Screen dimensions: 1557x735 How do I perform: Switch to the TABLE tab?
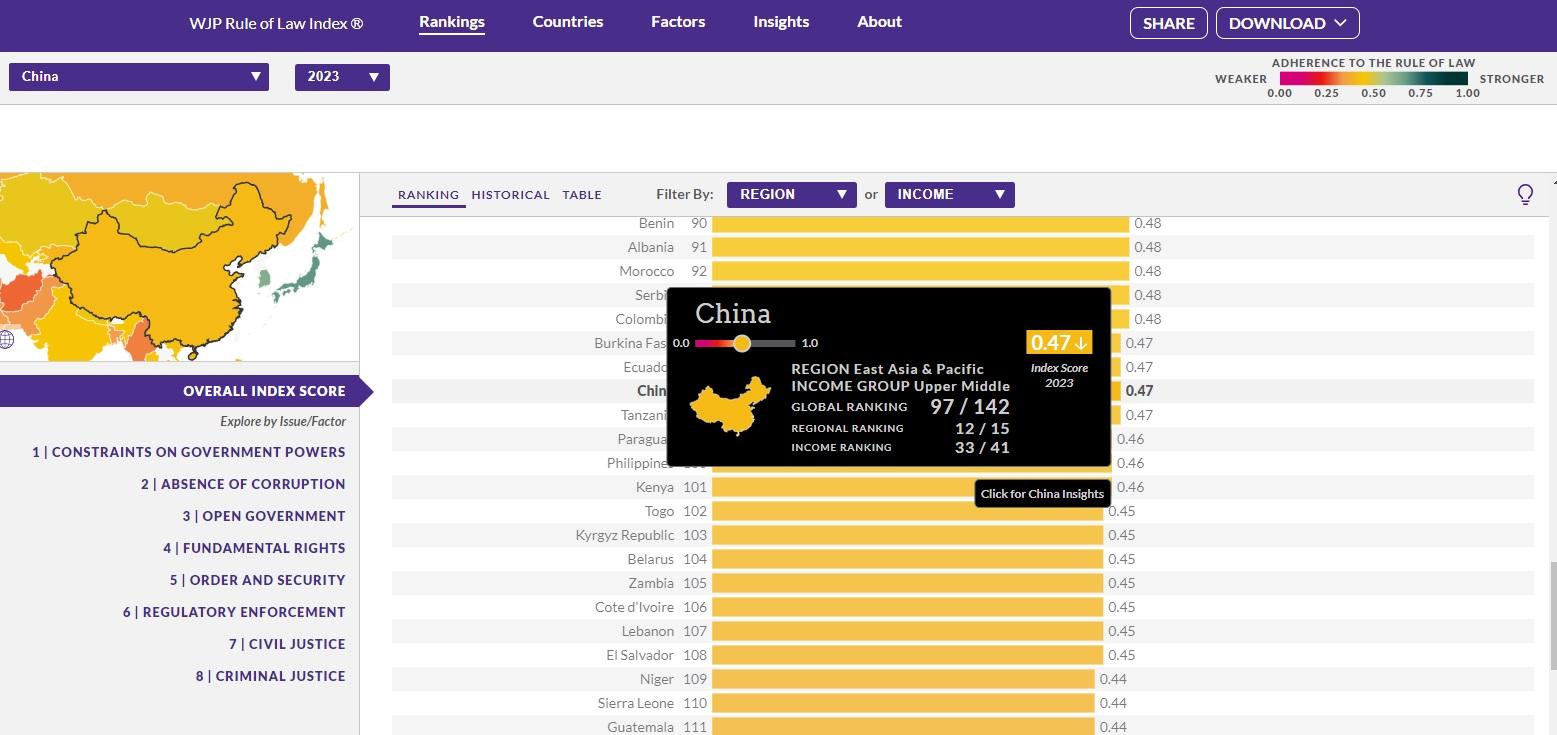(x=582, y=195)
